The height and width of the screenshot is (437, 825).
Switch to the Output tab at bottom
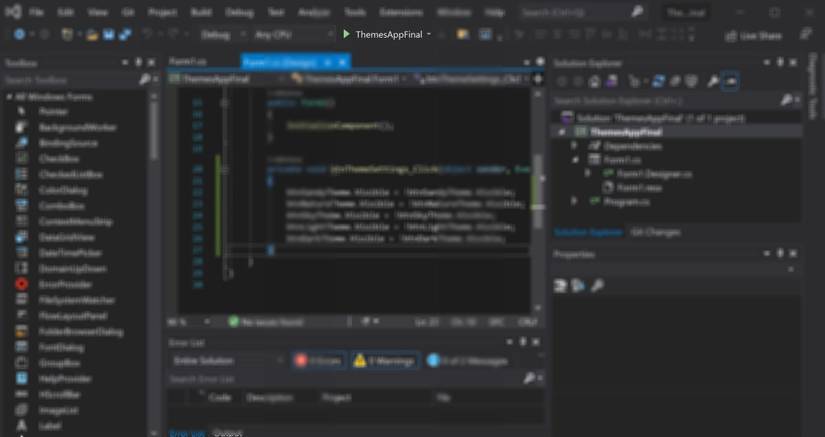tap(227, 433)
